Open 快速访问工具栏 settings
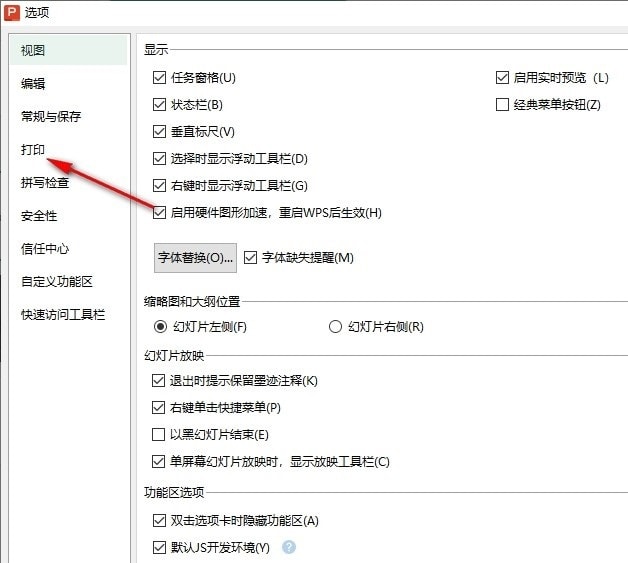The width and height of the screenshot is (628, 563). 63,315
